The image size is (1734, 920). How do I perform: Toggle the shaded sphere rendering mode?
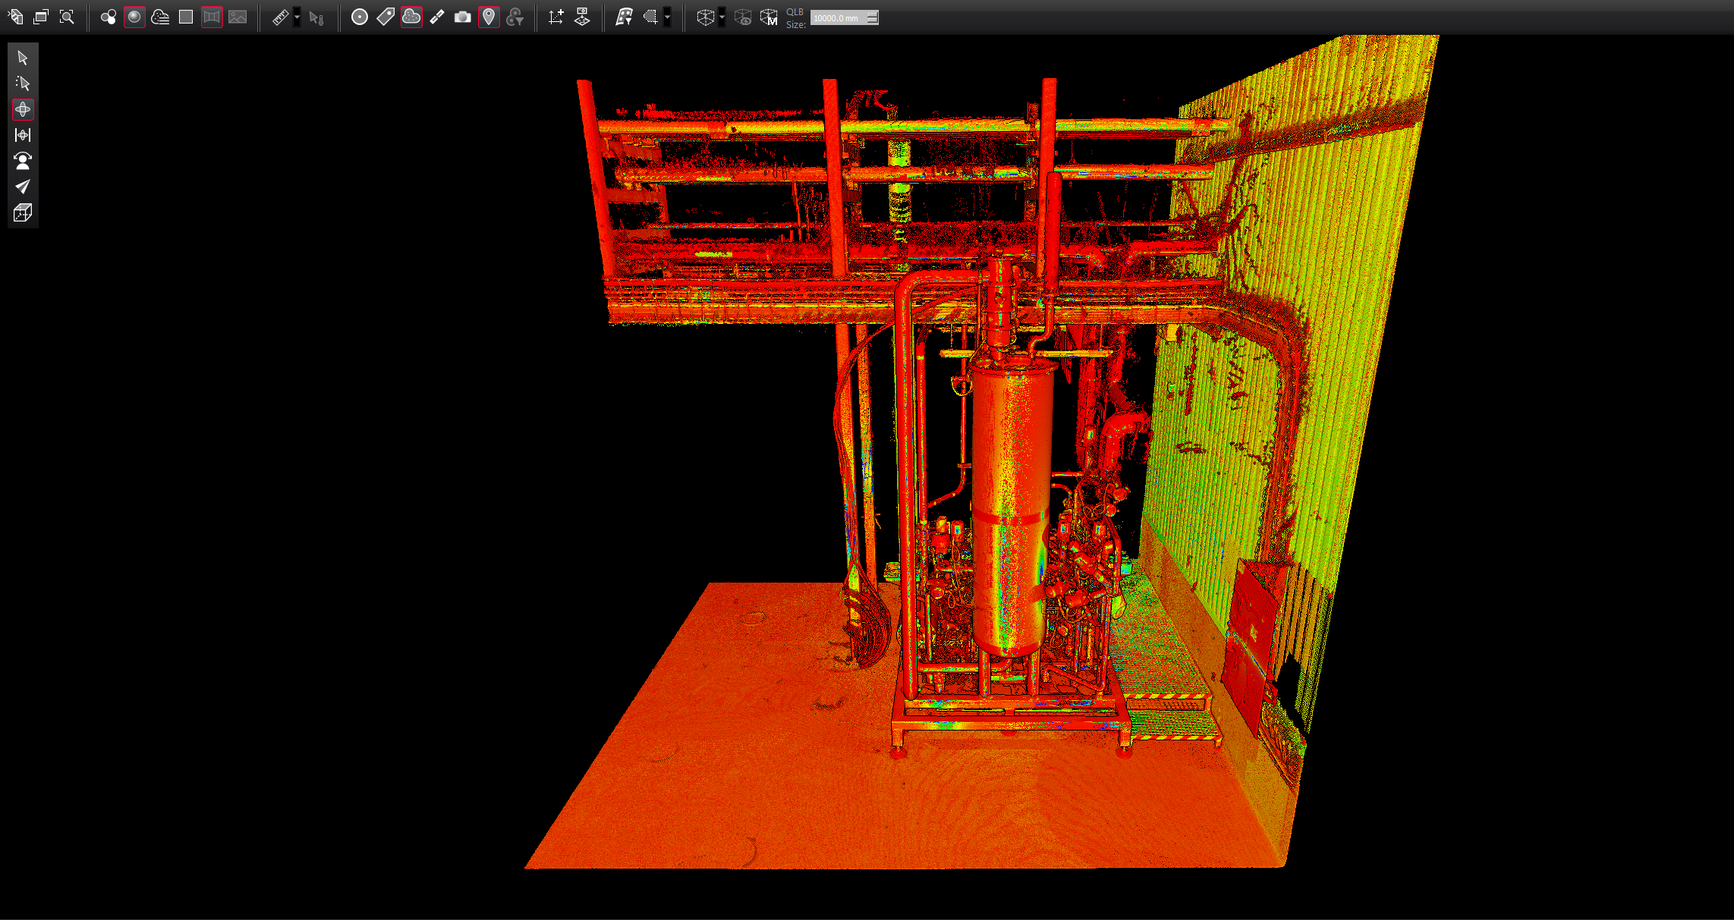click(134, 17)
